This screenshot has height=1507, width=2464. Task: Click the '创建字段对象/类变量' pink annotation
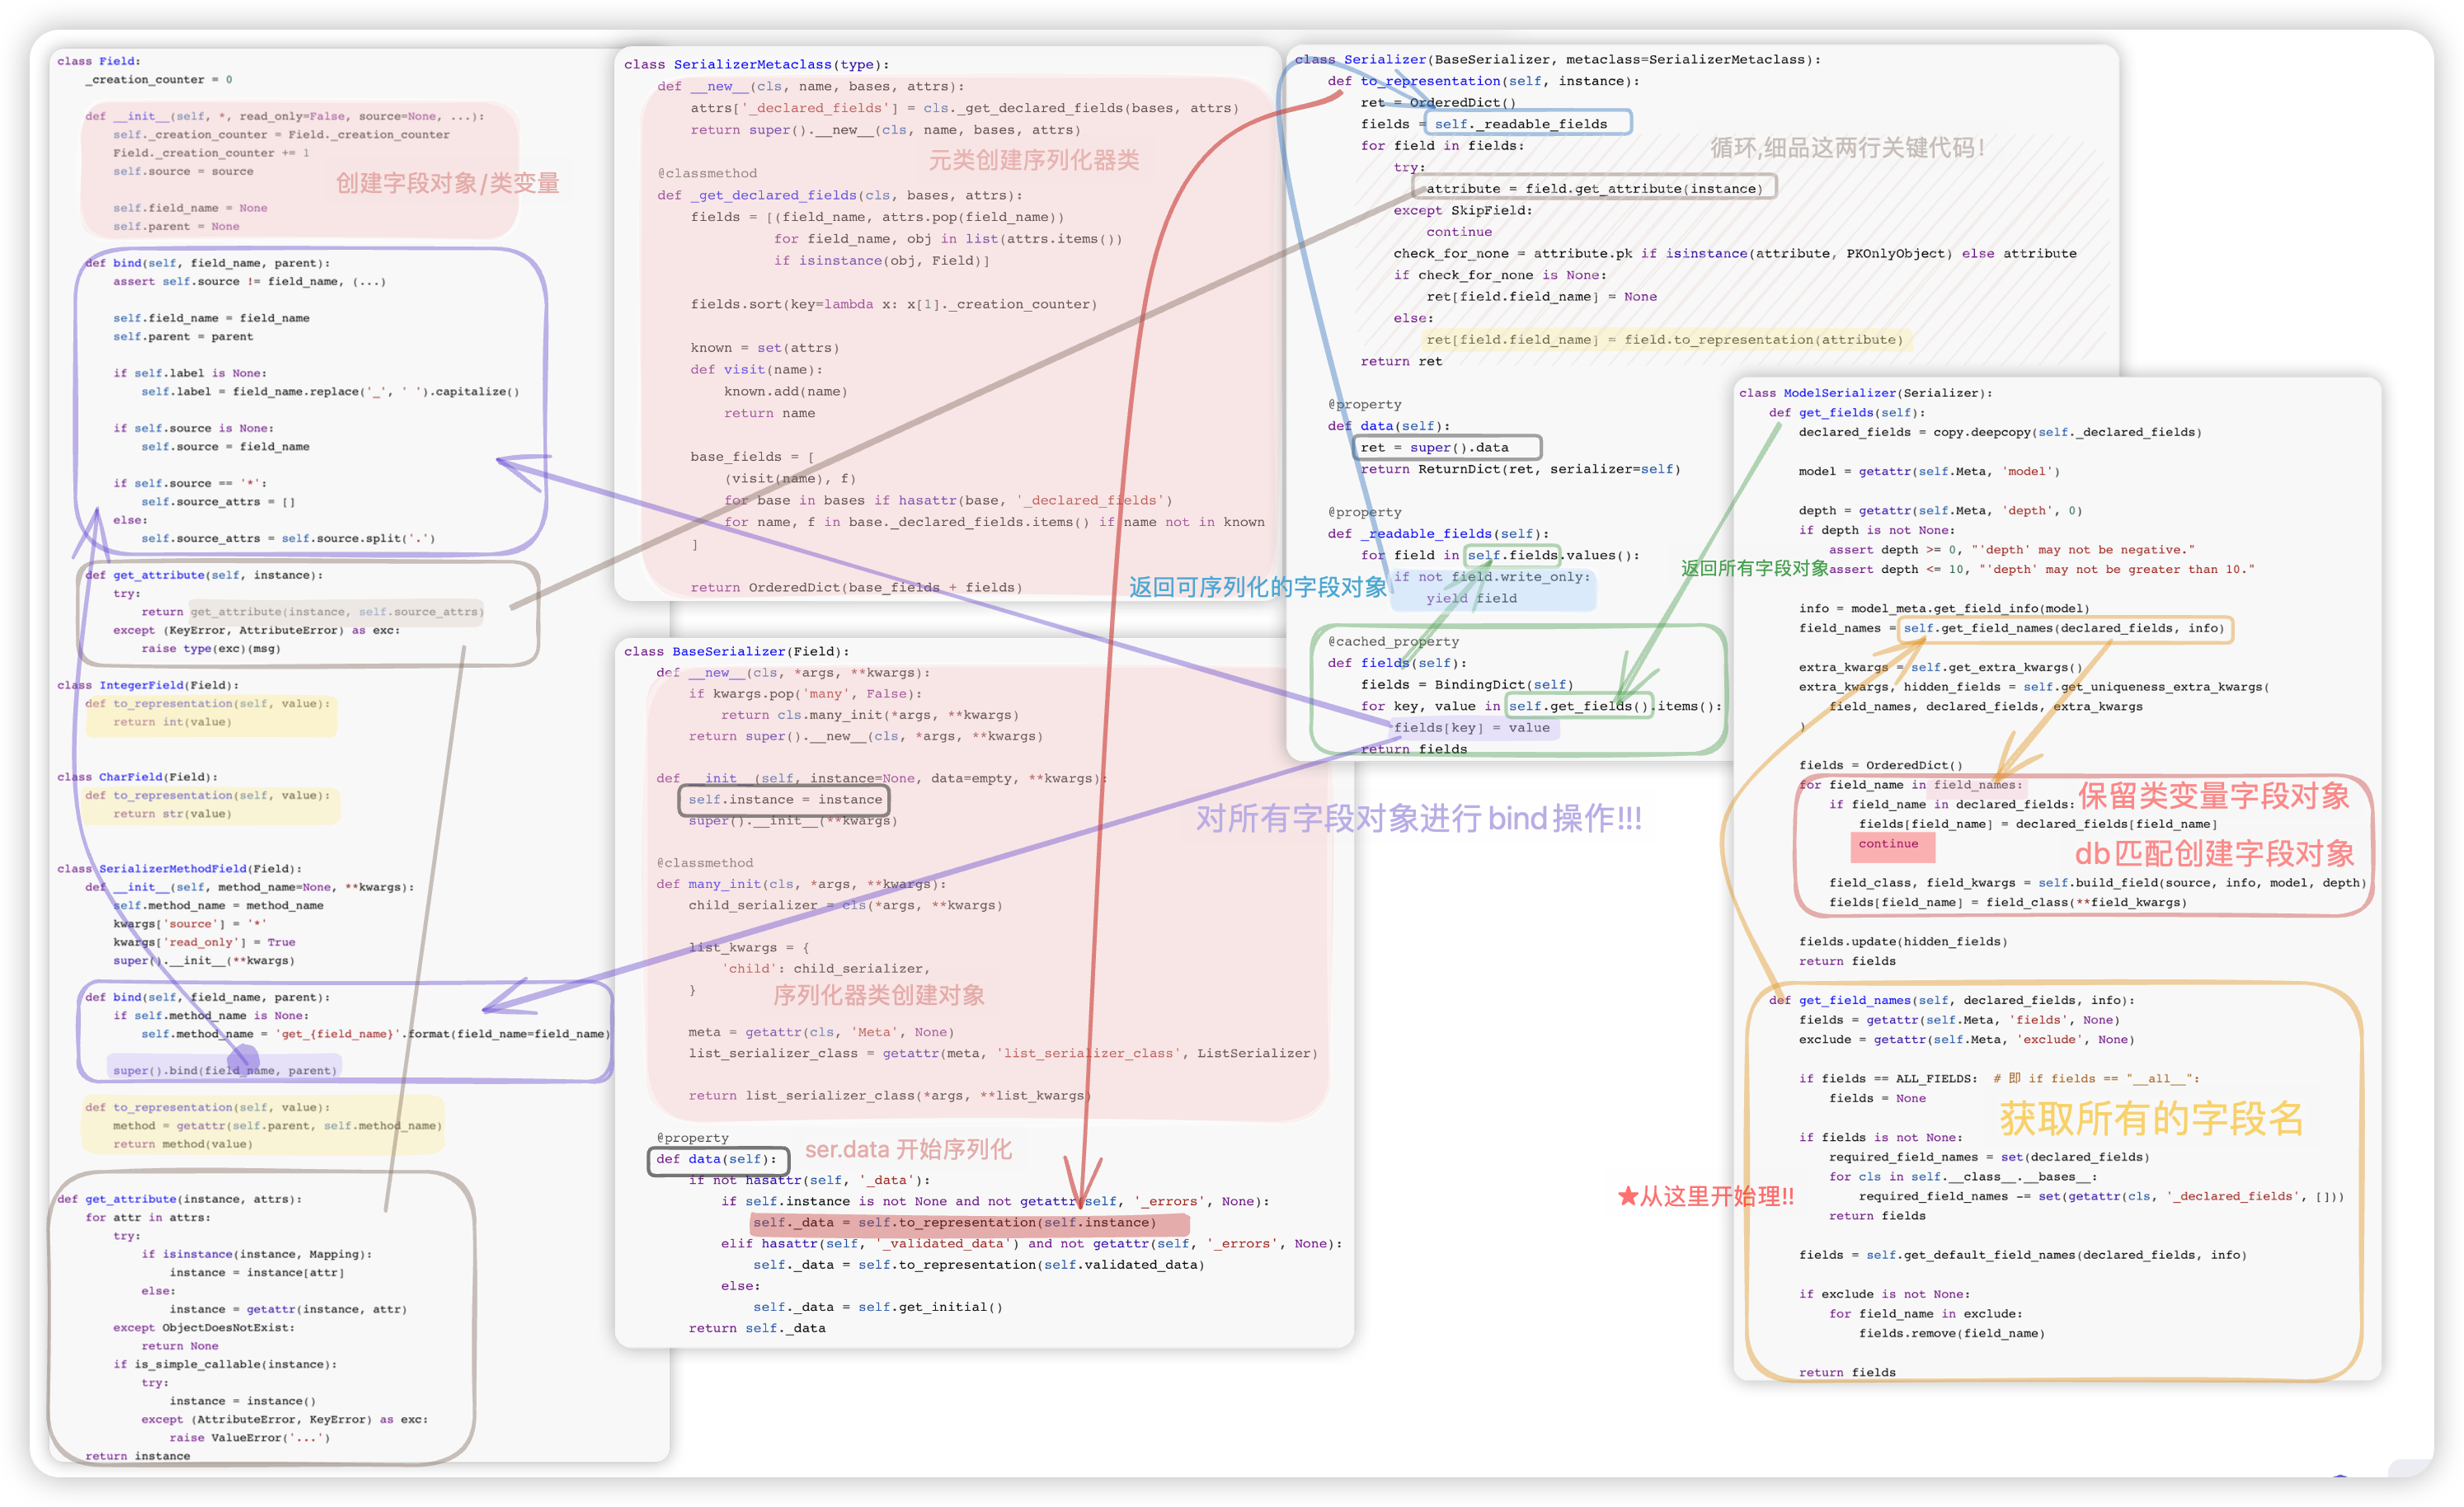coord(447,184)
